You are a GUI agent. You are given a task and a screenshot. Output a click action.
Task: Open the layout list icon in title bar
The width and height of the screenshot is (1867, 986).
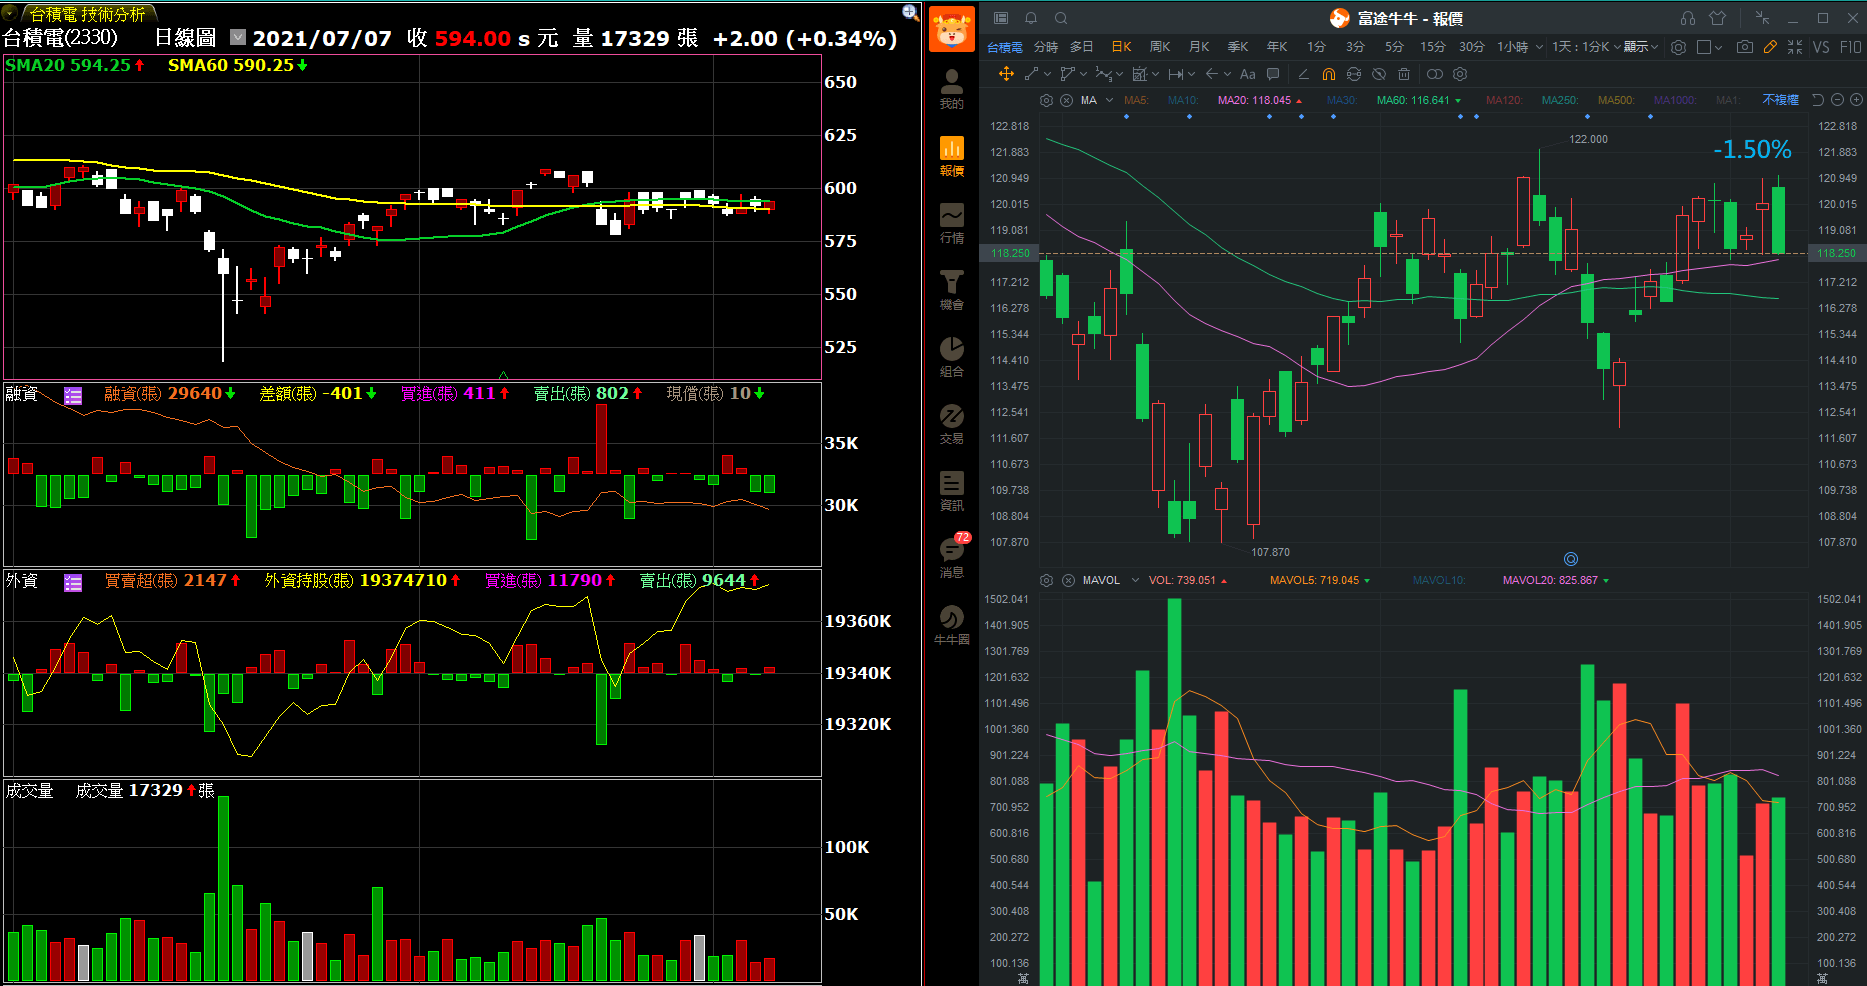click(x=1001, y=18)
